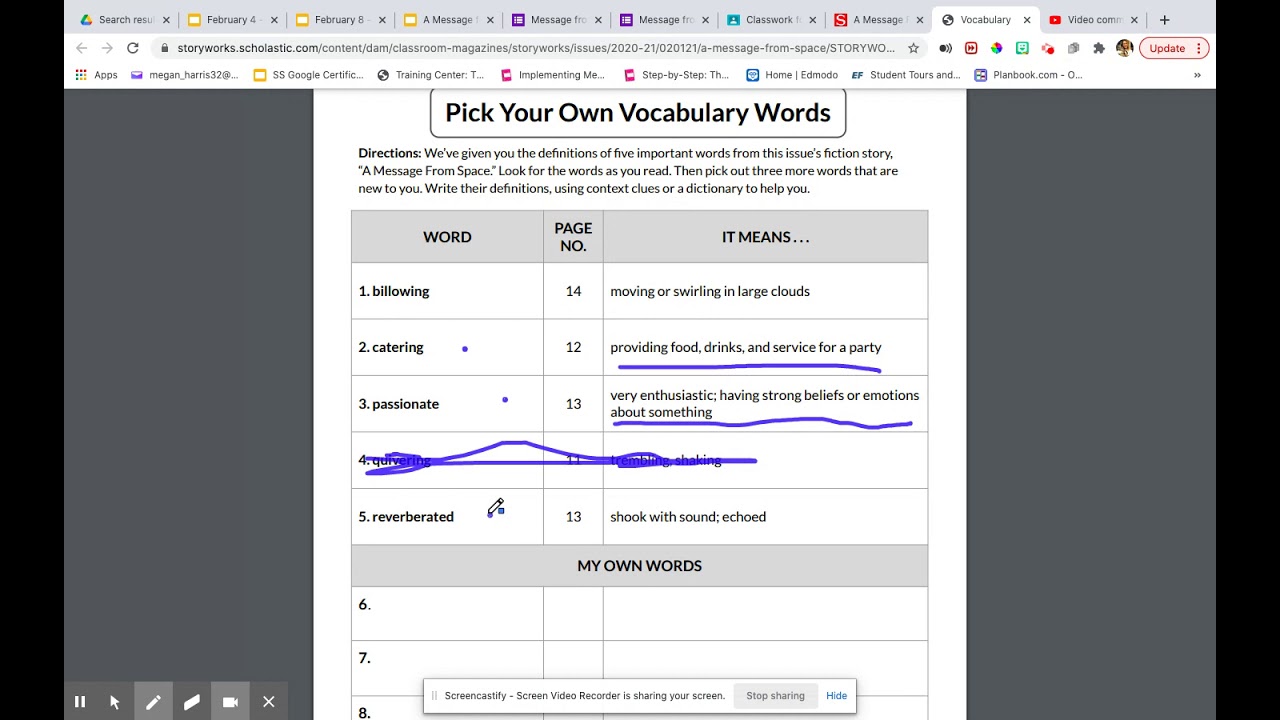Pause the Screencastify recording
The width and height of the screenshot is (1280, 720).
pos(80,702)
